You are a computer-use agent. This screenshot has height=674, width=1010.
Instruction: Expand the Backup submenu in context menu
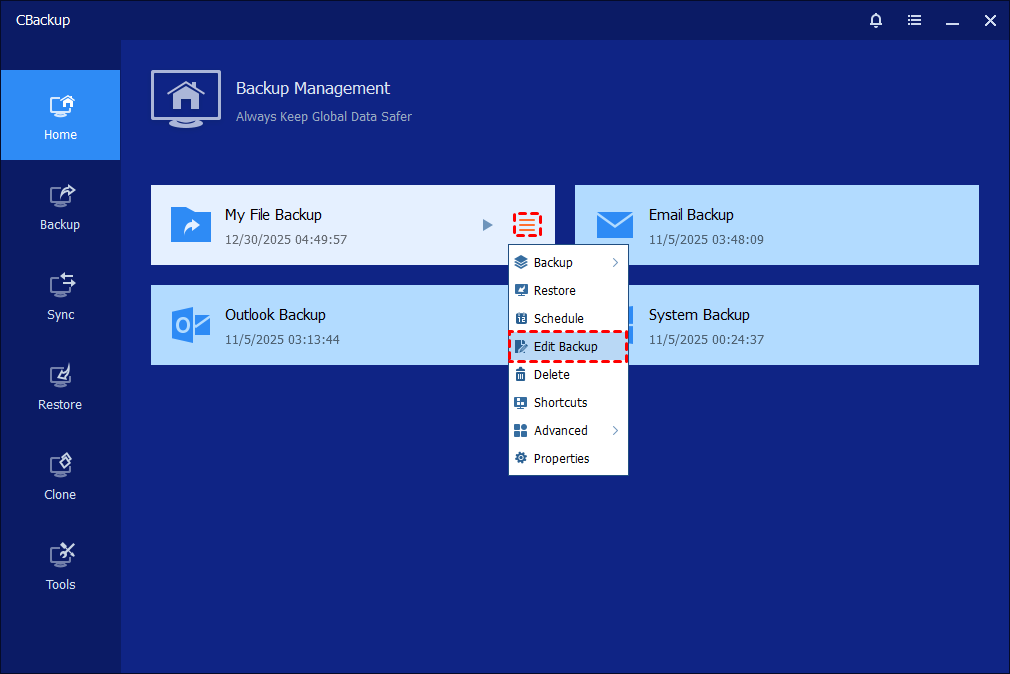click(567, 263)
